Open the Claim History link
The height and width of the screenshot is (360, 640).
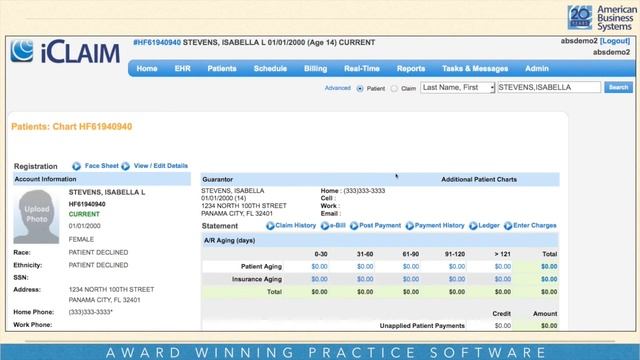pos(296,225)
